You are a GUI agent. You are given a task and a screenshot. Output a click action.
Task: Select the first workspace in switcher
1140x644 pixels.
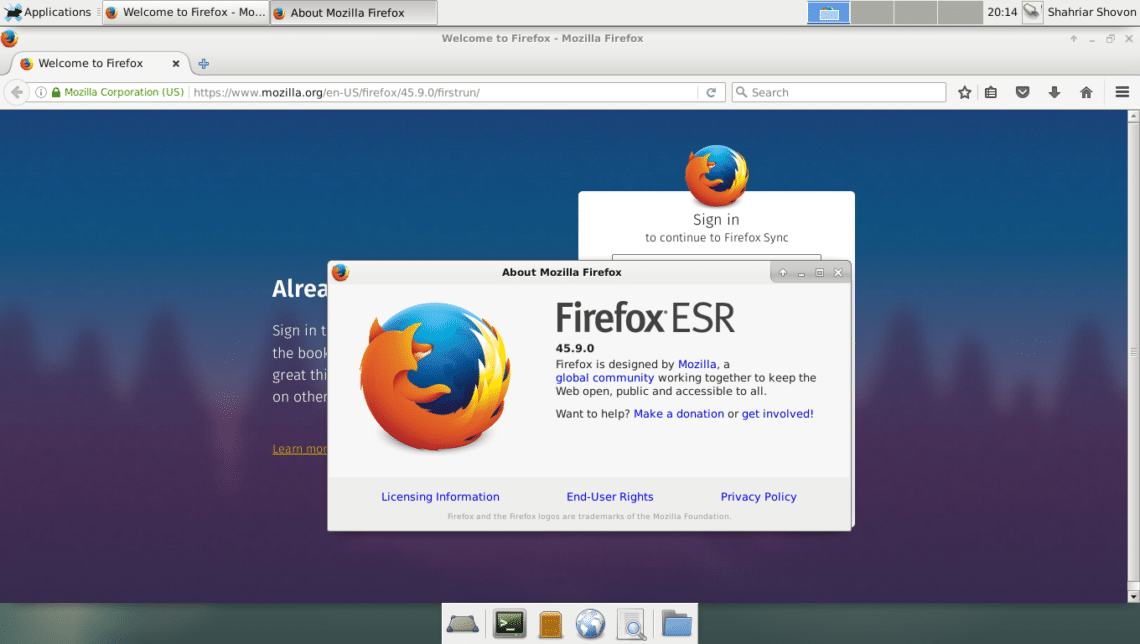coord(828,12)
